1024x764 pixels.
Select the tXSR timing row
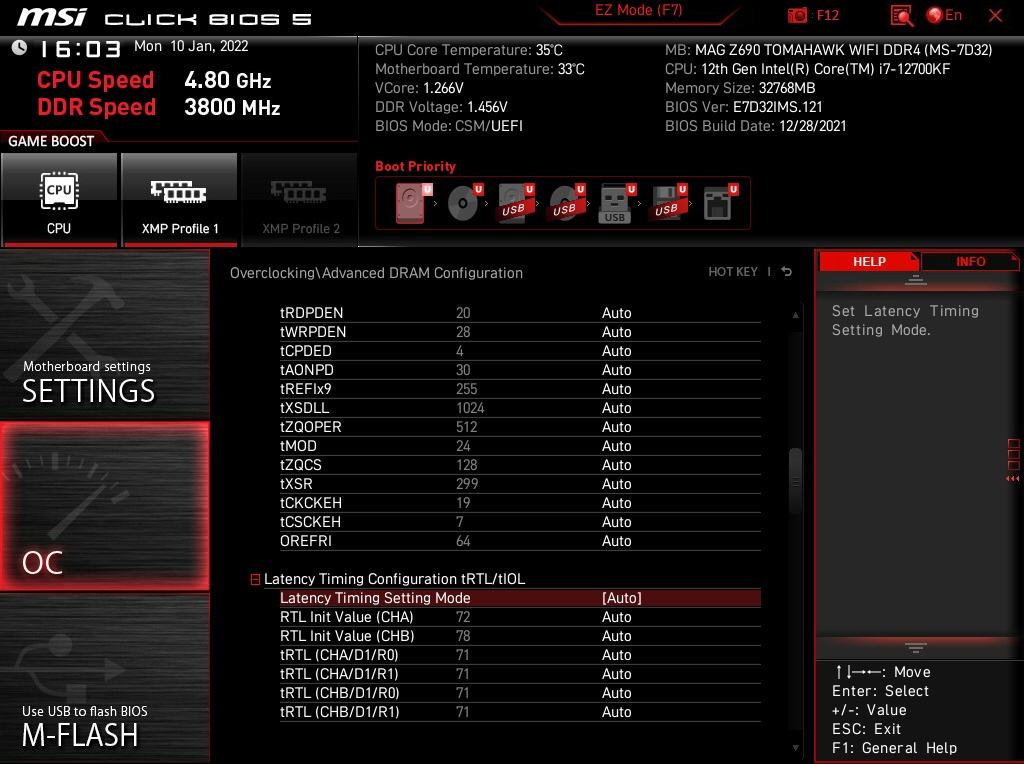[x=520, y=483]
